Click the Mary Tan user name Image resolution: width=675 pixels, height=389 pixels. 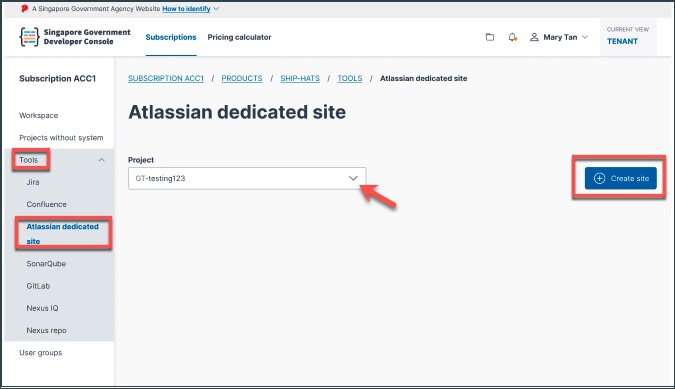pos(560,37)
